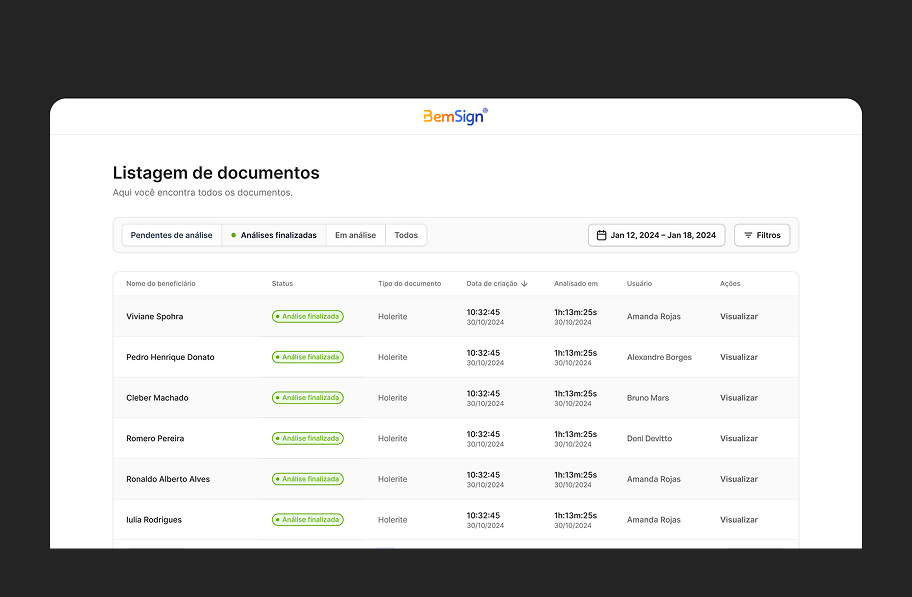The image size is (912, 597).
Task: Click the filter lines icon in Filtros
Action: tap(748, 235)
